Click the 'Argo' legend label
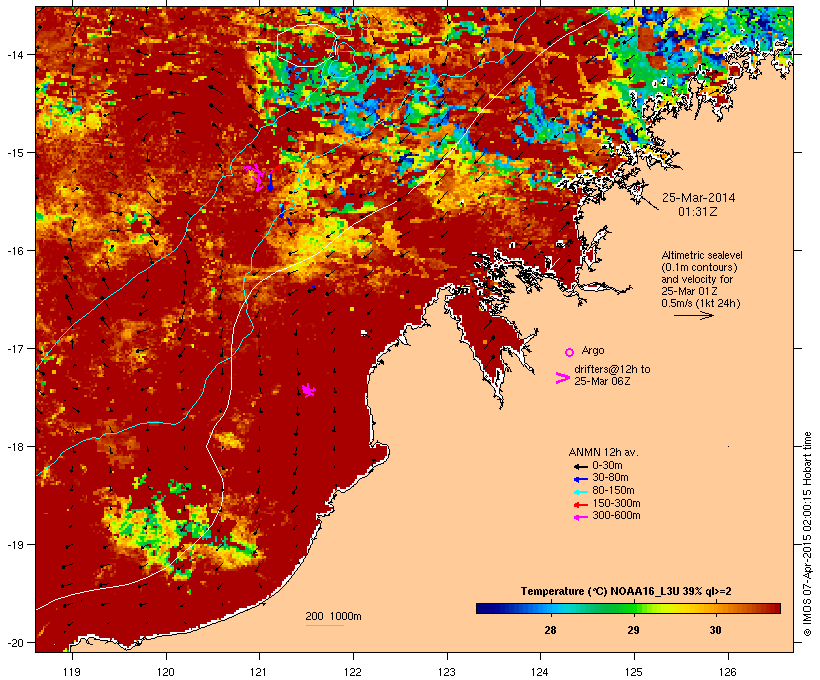This screenshot has width=820, height=680. 593,350
